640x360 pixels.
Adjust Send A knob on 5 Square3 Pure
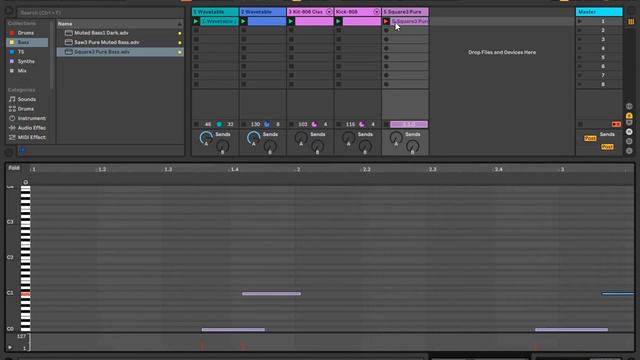396,138
